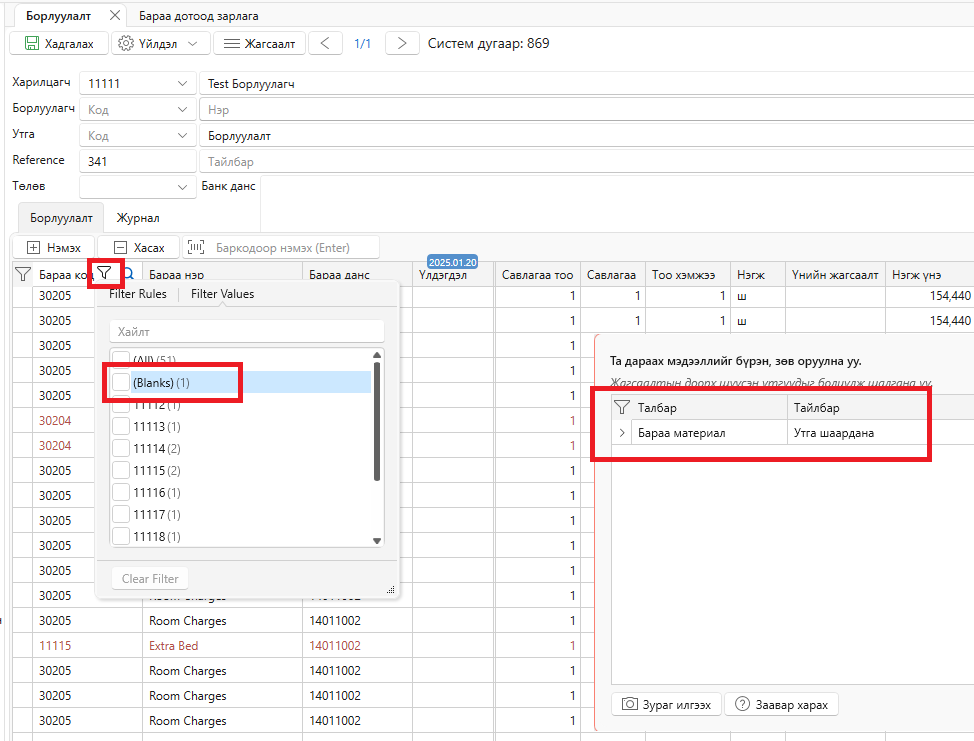Check the (All) filter checkbox
This screenshot has width=974, height=741.
121,359
